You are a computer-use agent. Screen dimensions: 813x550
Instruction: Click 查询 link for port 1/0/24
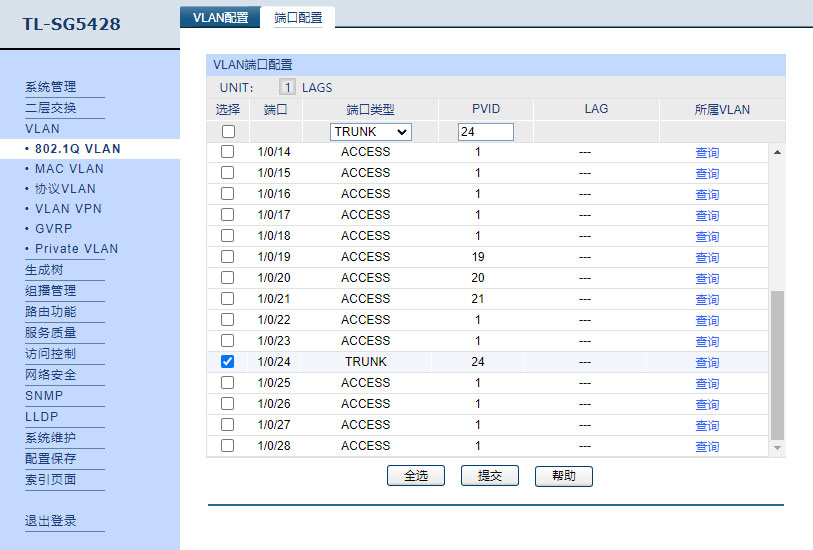tap(707, 363)
